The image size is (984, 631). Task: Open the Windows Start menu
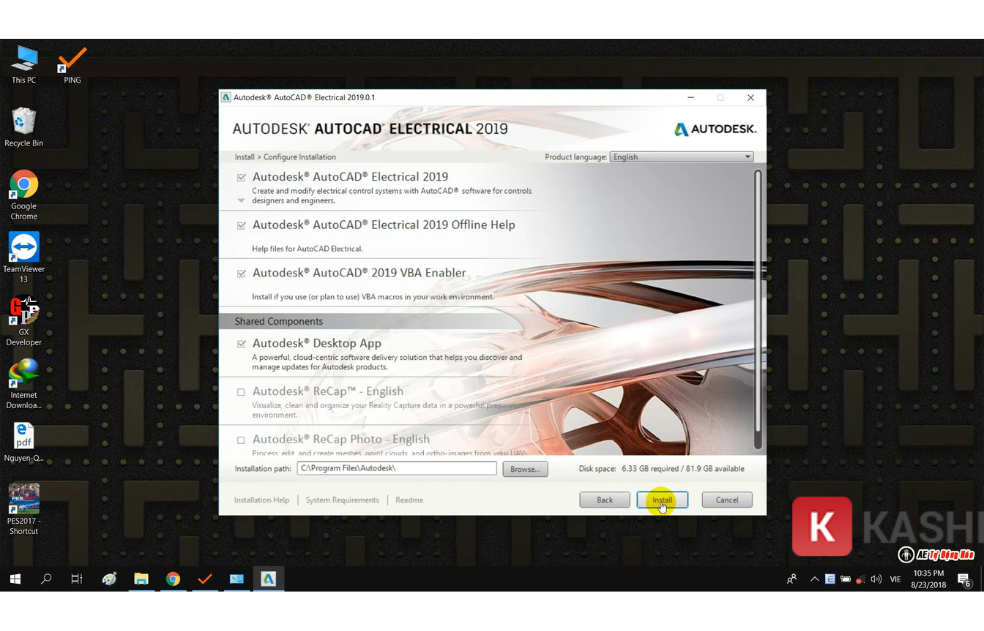pos(15,579)
